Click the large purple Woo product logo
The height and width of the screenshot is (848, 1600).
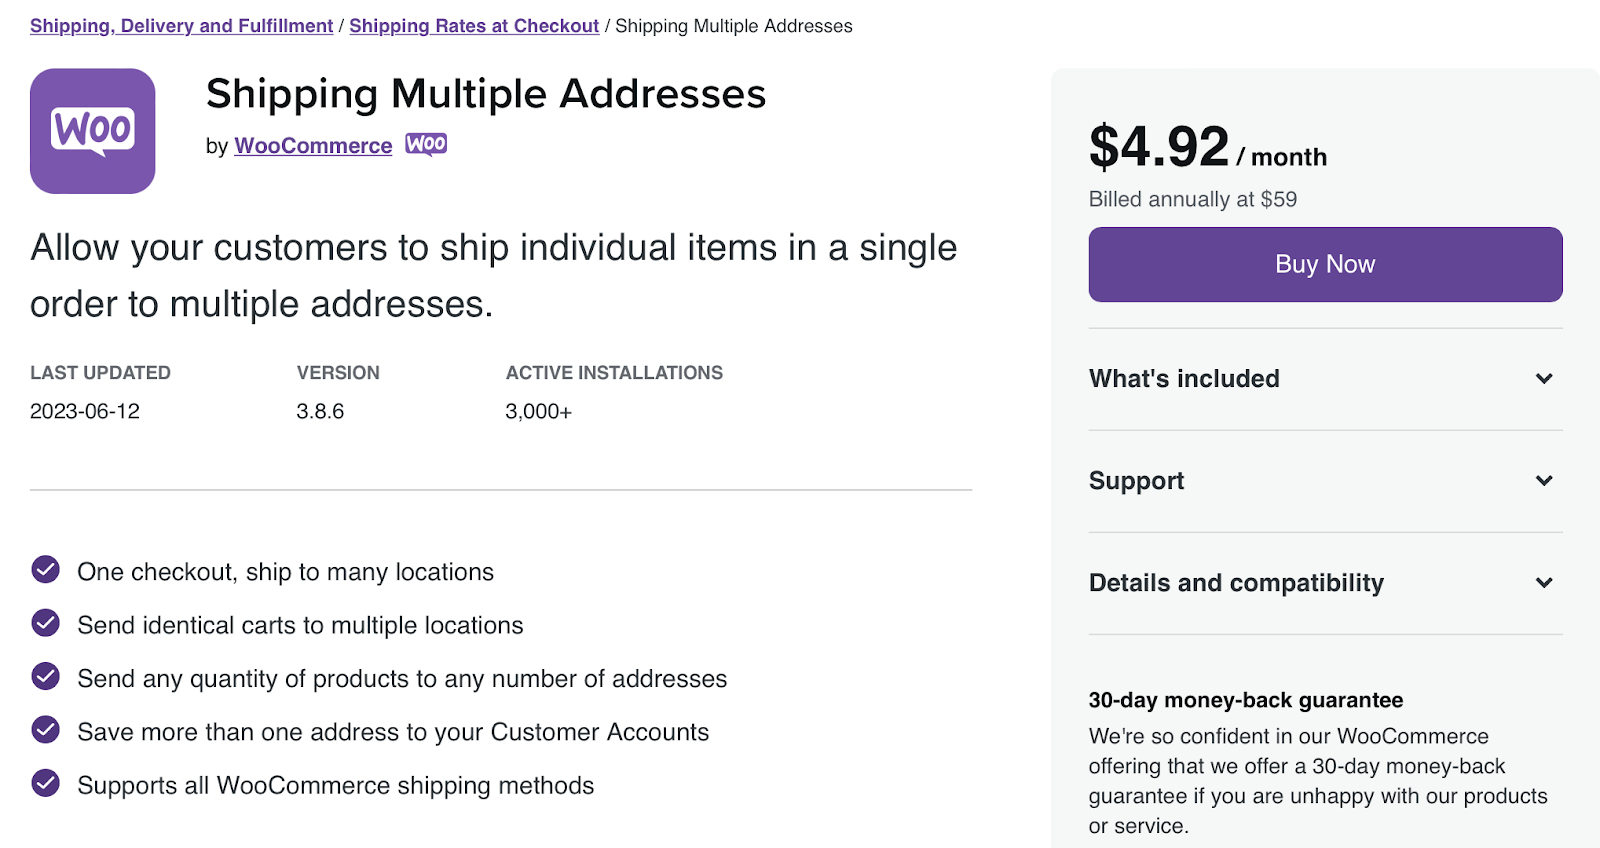coord(93,131)
